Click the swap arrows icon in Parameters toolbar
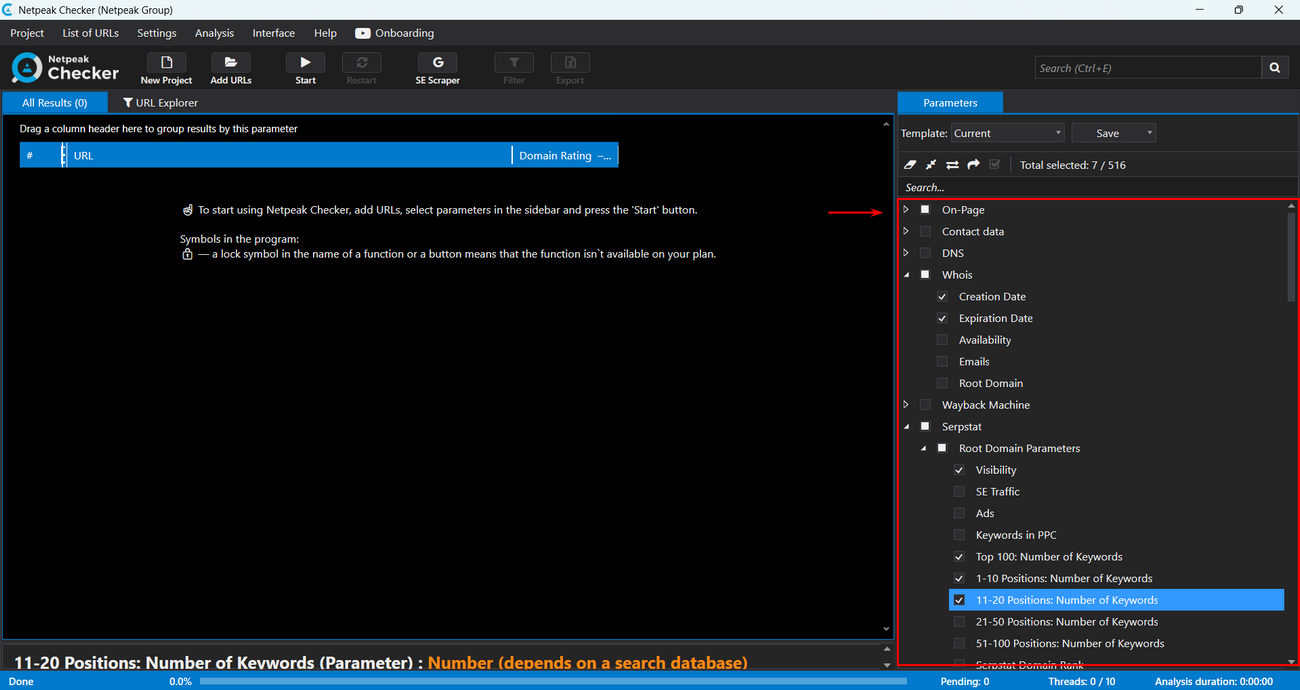1300x690 pixels. [x=952, y=164]
